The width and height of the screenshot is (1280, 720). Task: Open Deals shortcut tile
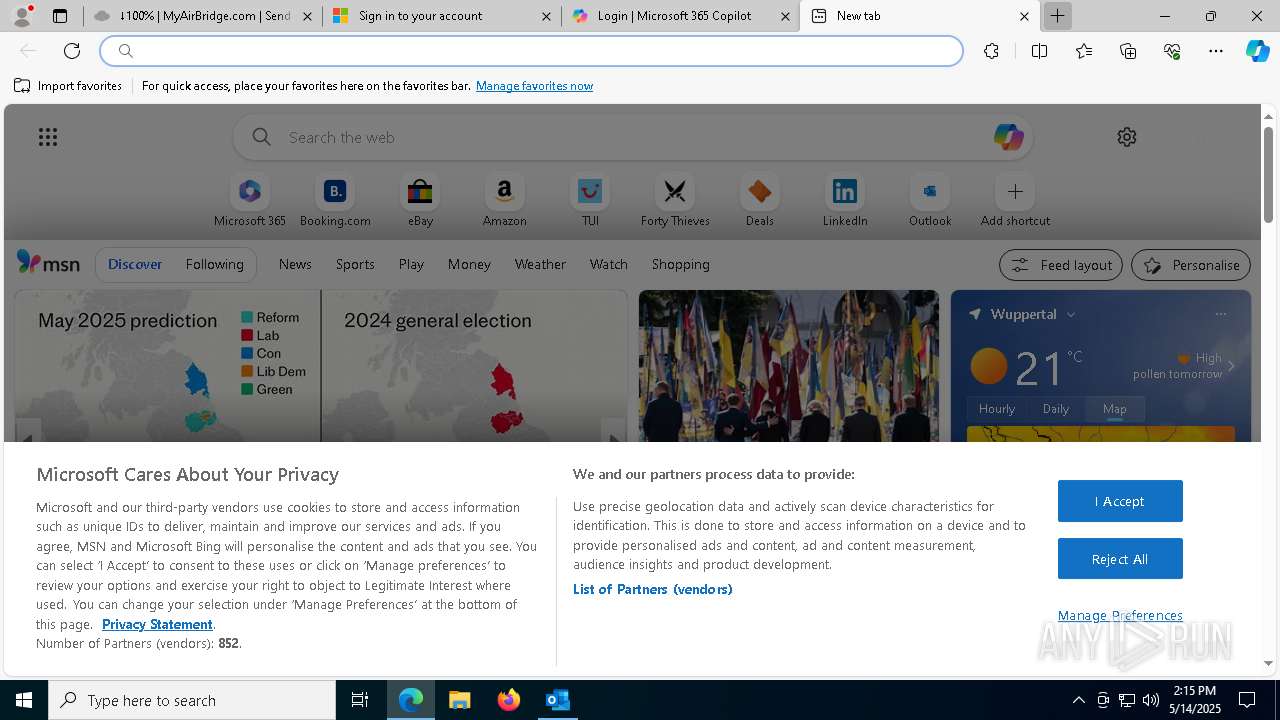760,201
